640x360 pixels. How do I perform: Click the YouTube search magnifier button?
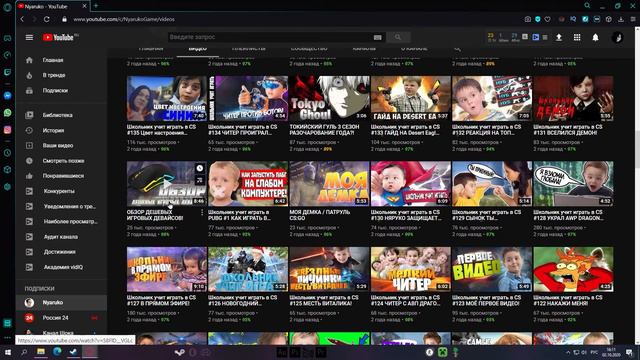point(398,37)
